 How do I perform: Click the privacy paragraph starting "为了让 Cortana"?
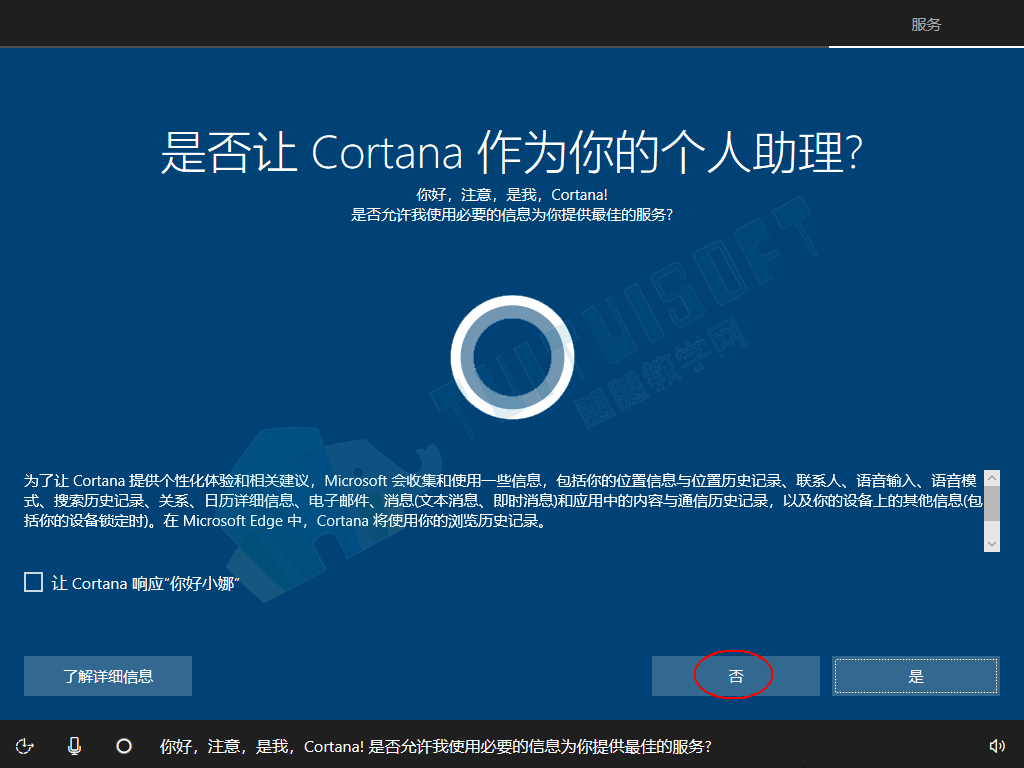(503, 501)
